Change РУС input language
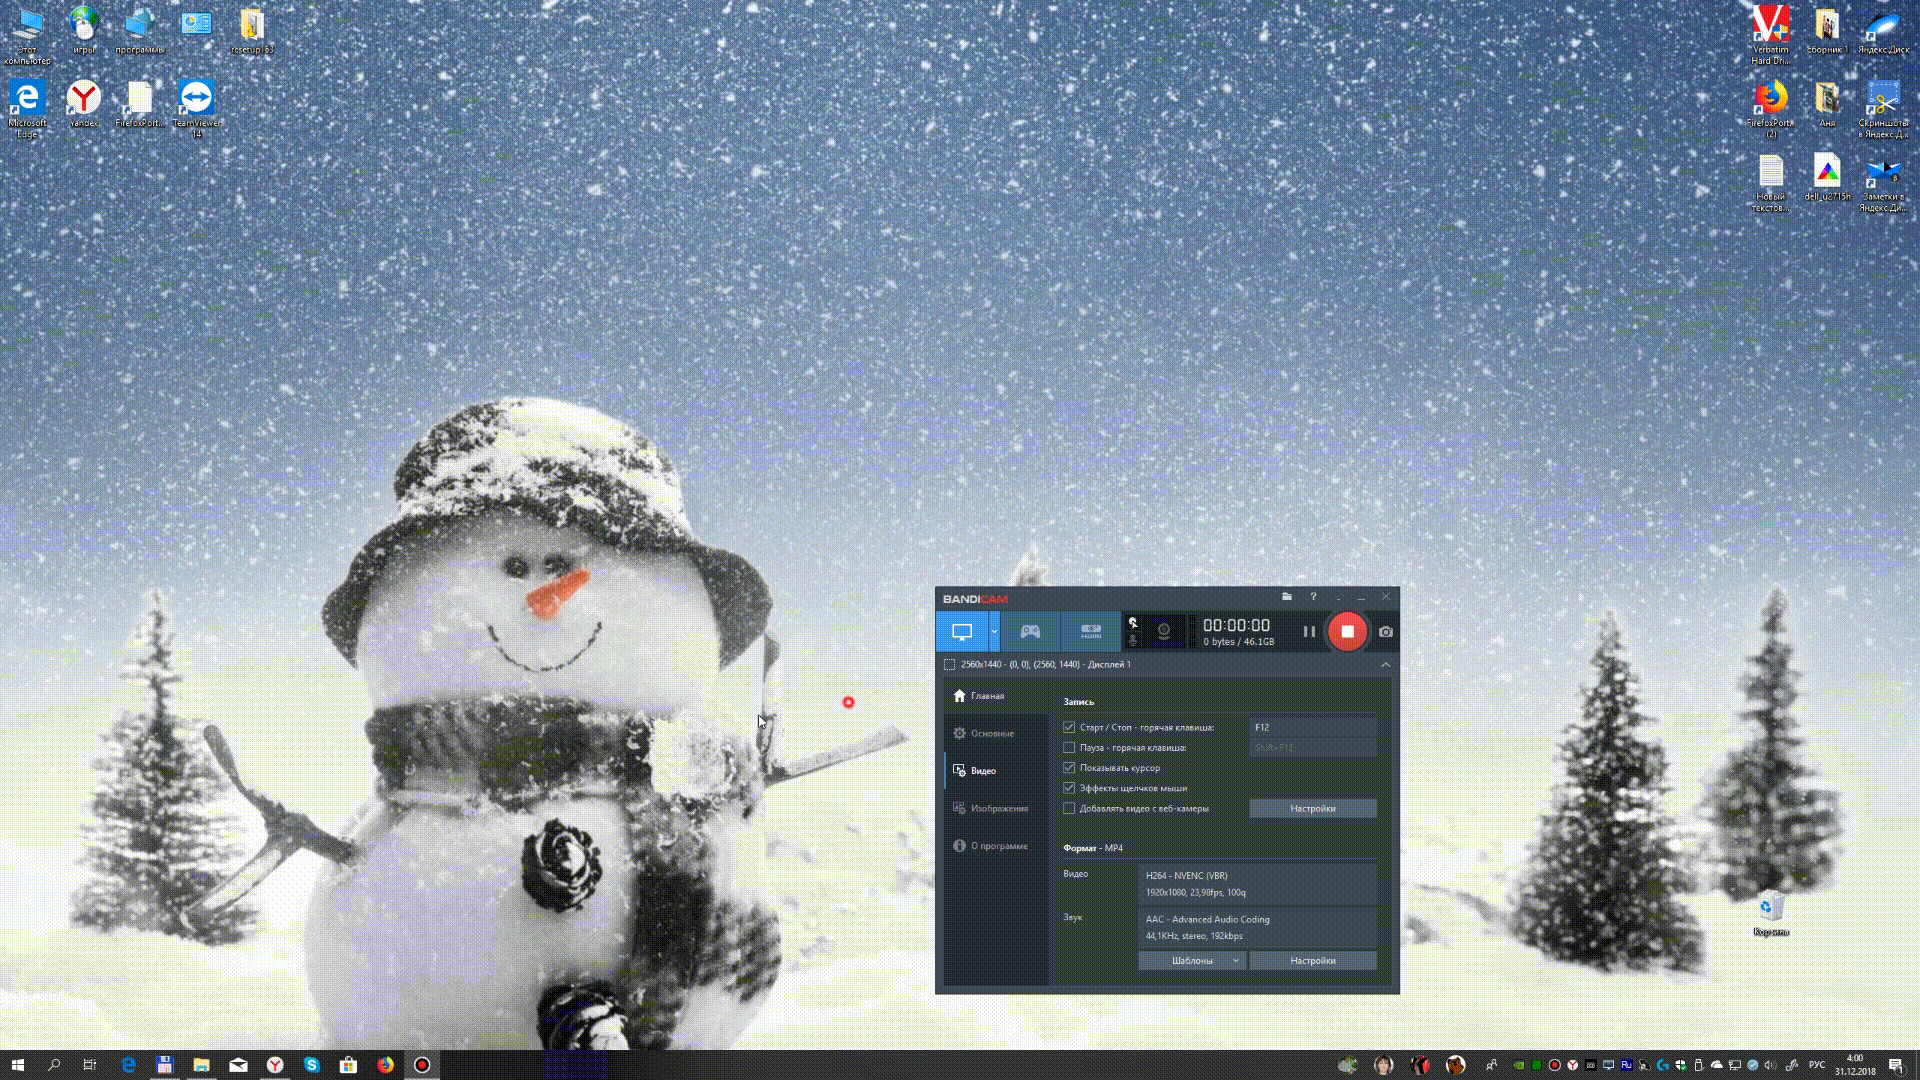The width and height of the screenshot is (1920, 1080). pyautogui.click(x=1817, y=1065)
